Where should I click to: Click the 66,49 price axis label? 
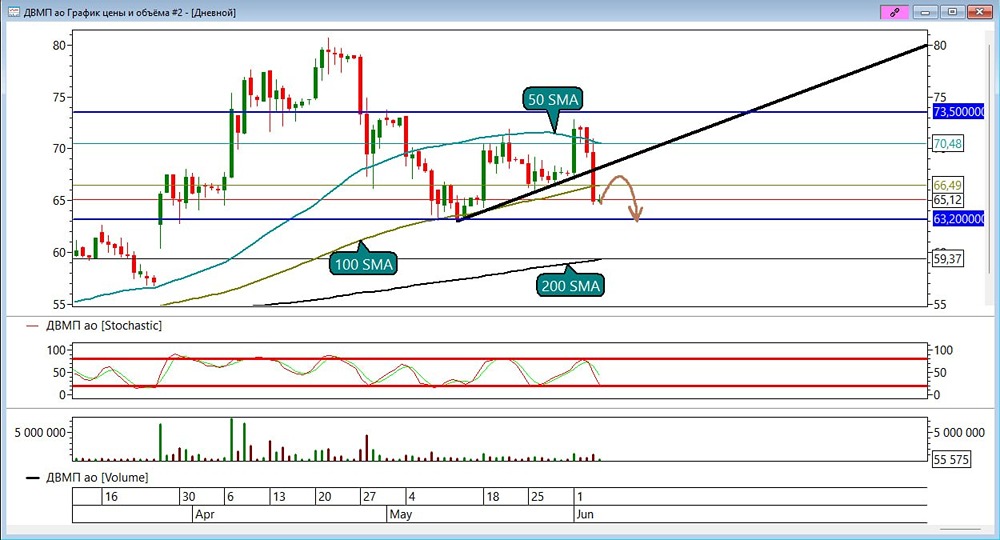(947, 185)
